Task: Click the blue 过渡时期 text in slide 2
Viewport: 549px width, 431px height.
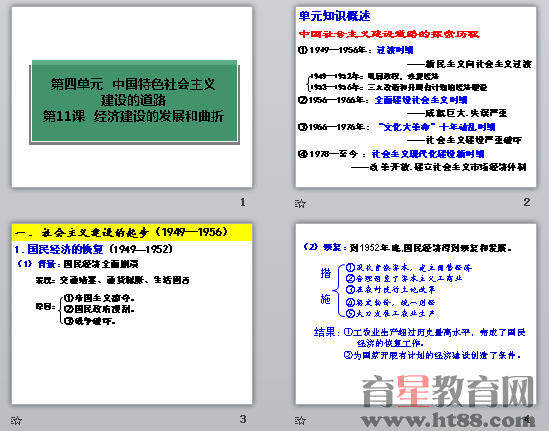Action: click(x=395, y=50)
